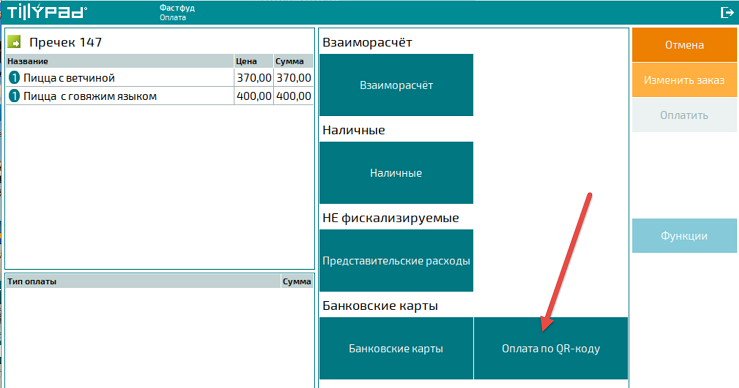The image size is (739, 388).
Task: Choose Взаиморасчёт payment tile
Action: tap(396, 85)
